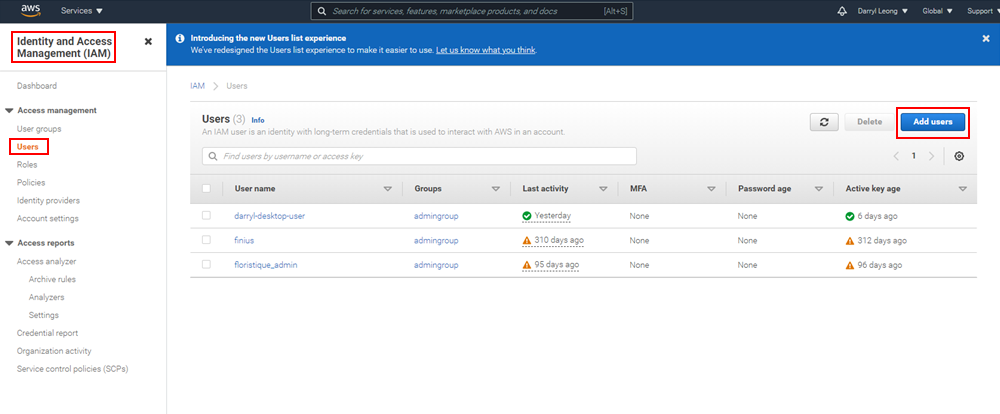Click the disabled Delete button
1000x414 pixels.
869,122
